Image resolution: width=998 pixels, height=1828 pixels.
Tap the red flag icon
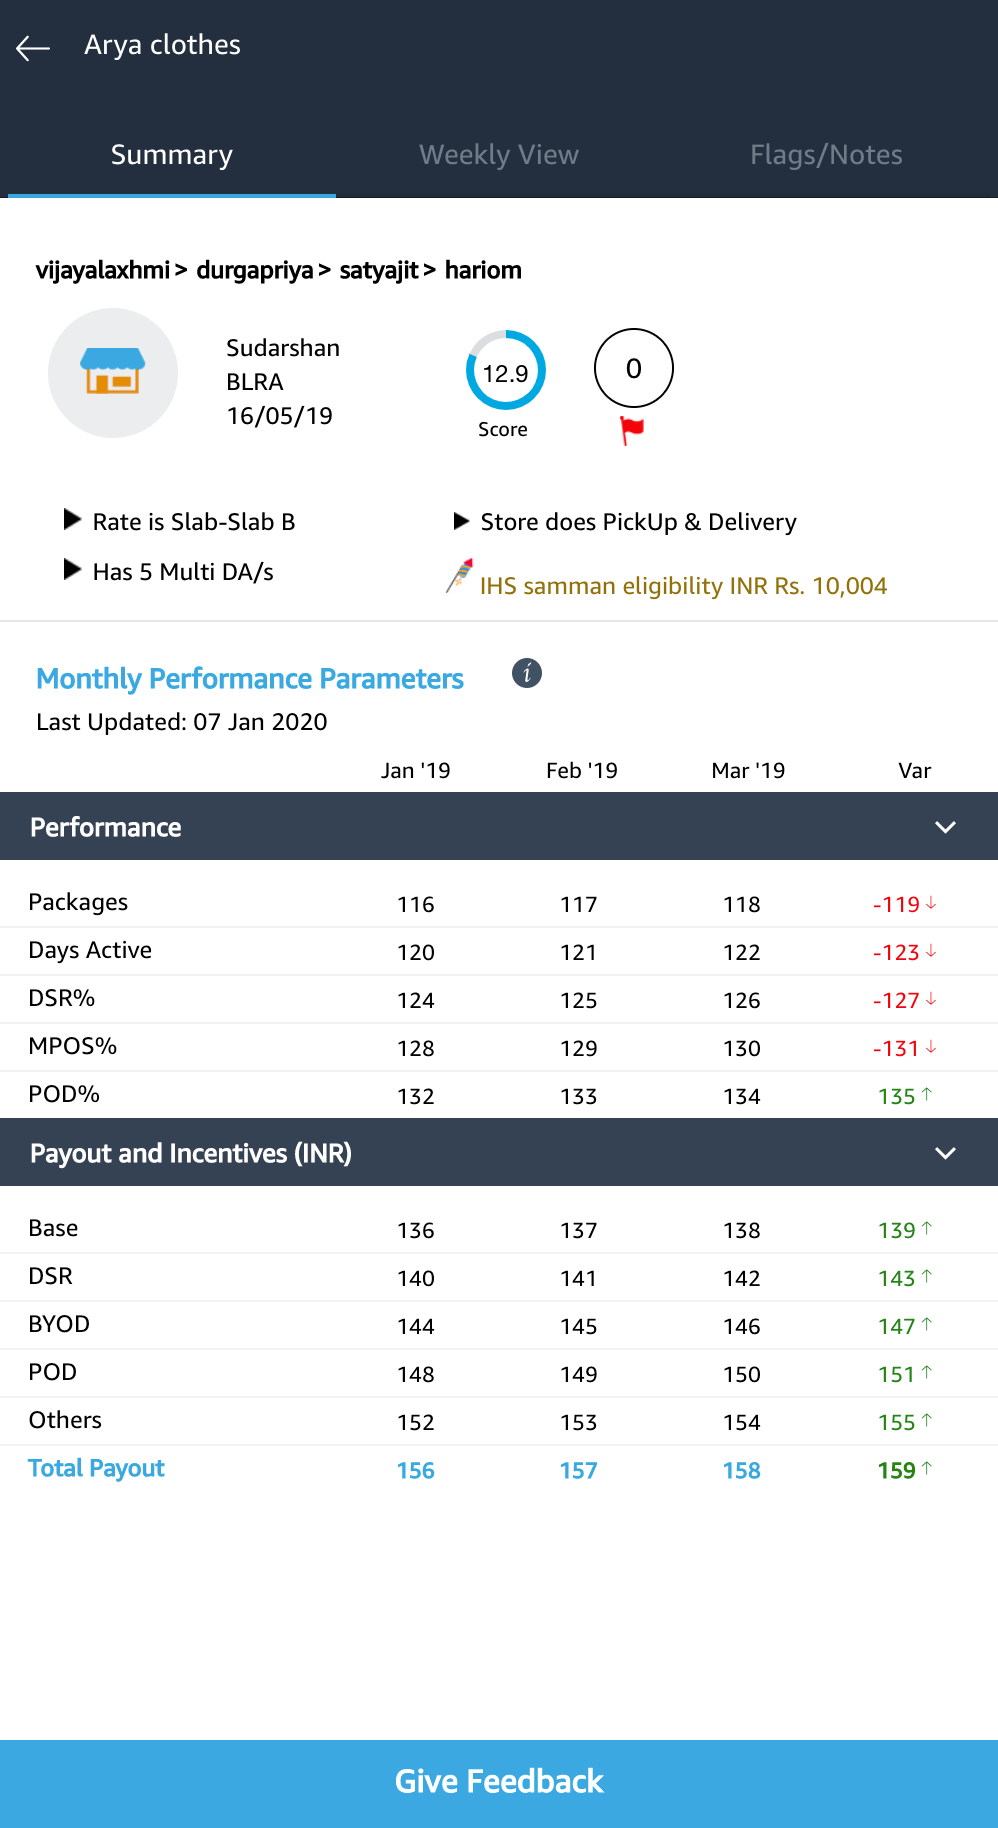[632, 430]
